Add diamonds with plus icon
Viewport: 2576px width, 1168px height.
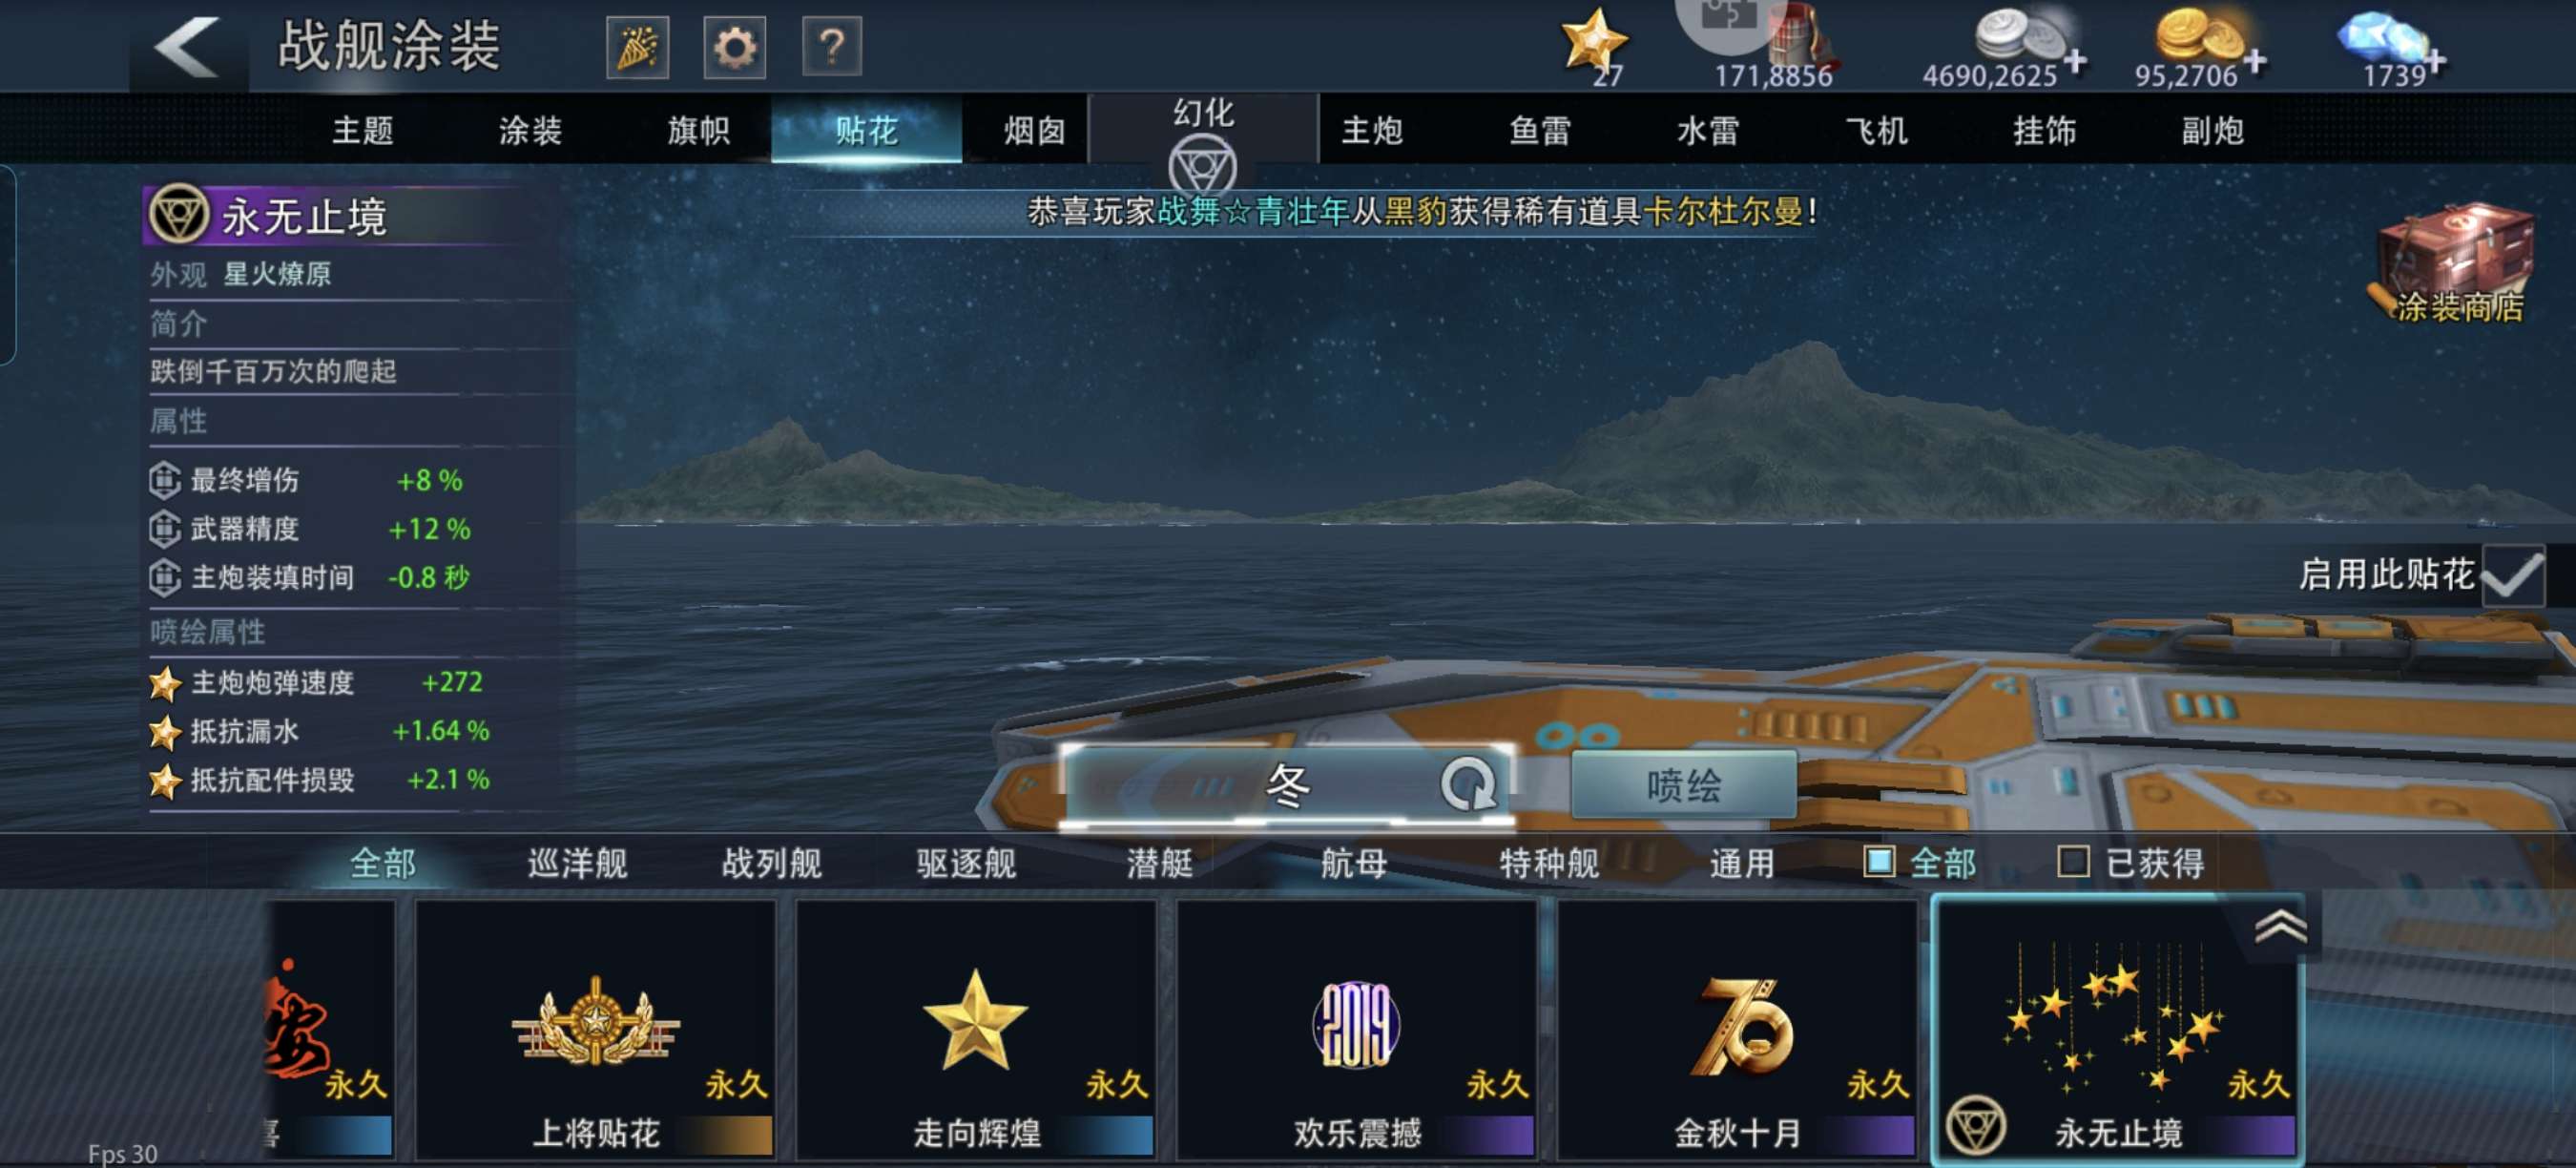point(2434,62)
